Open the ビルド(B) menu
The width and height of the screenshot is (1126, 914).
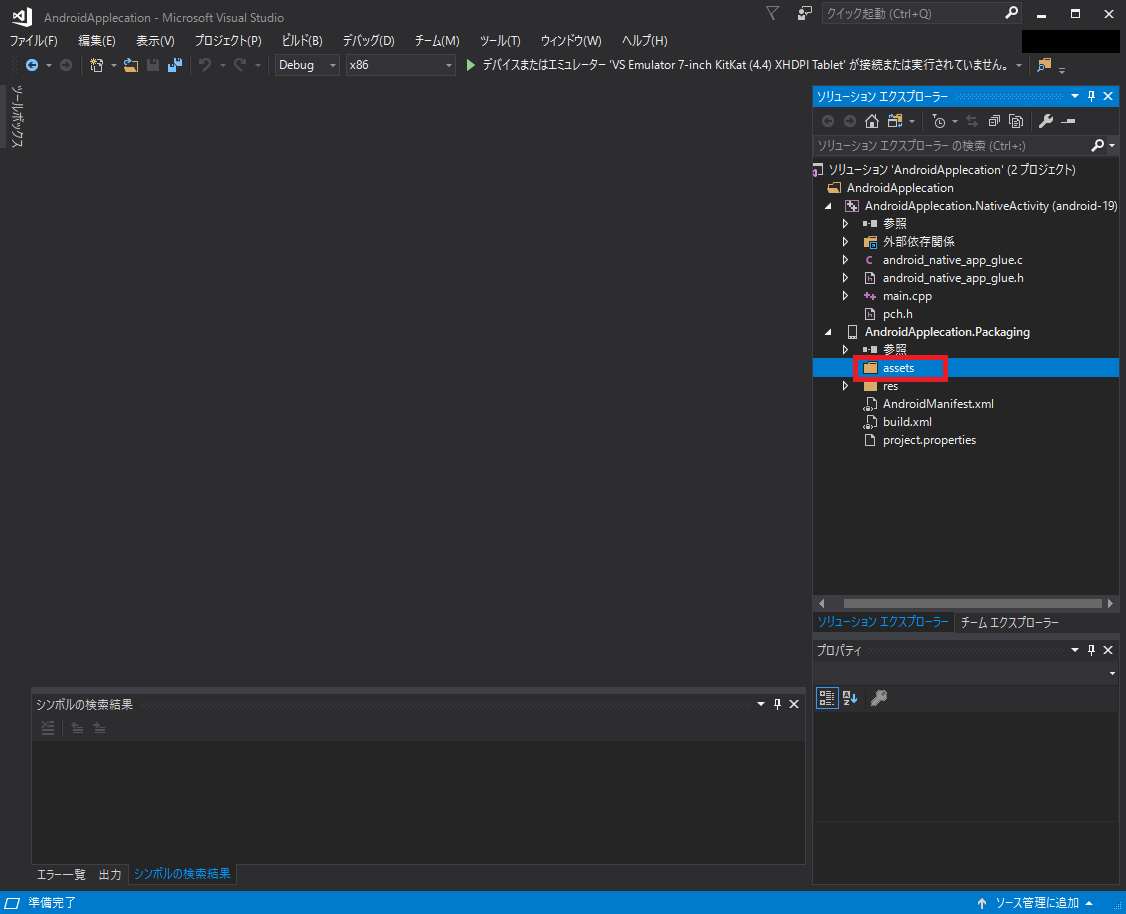[x=302, y=41]
